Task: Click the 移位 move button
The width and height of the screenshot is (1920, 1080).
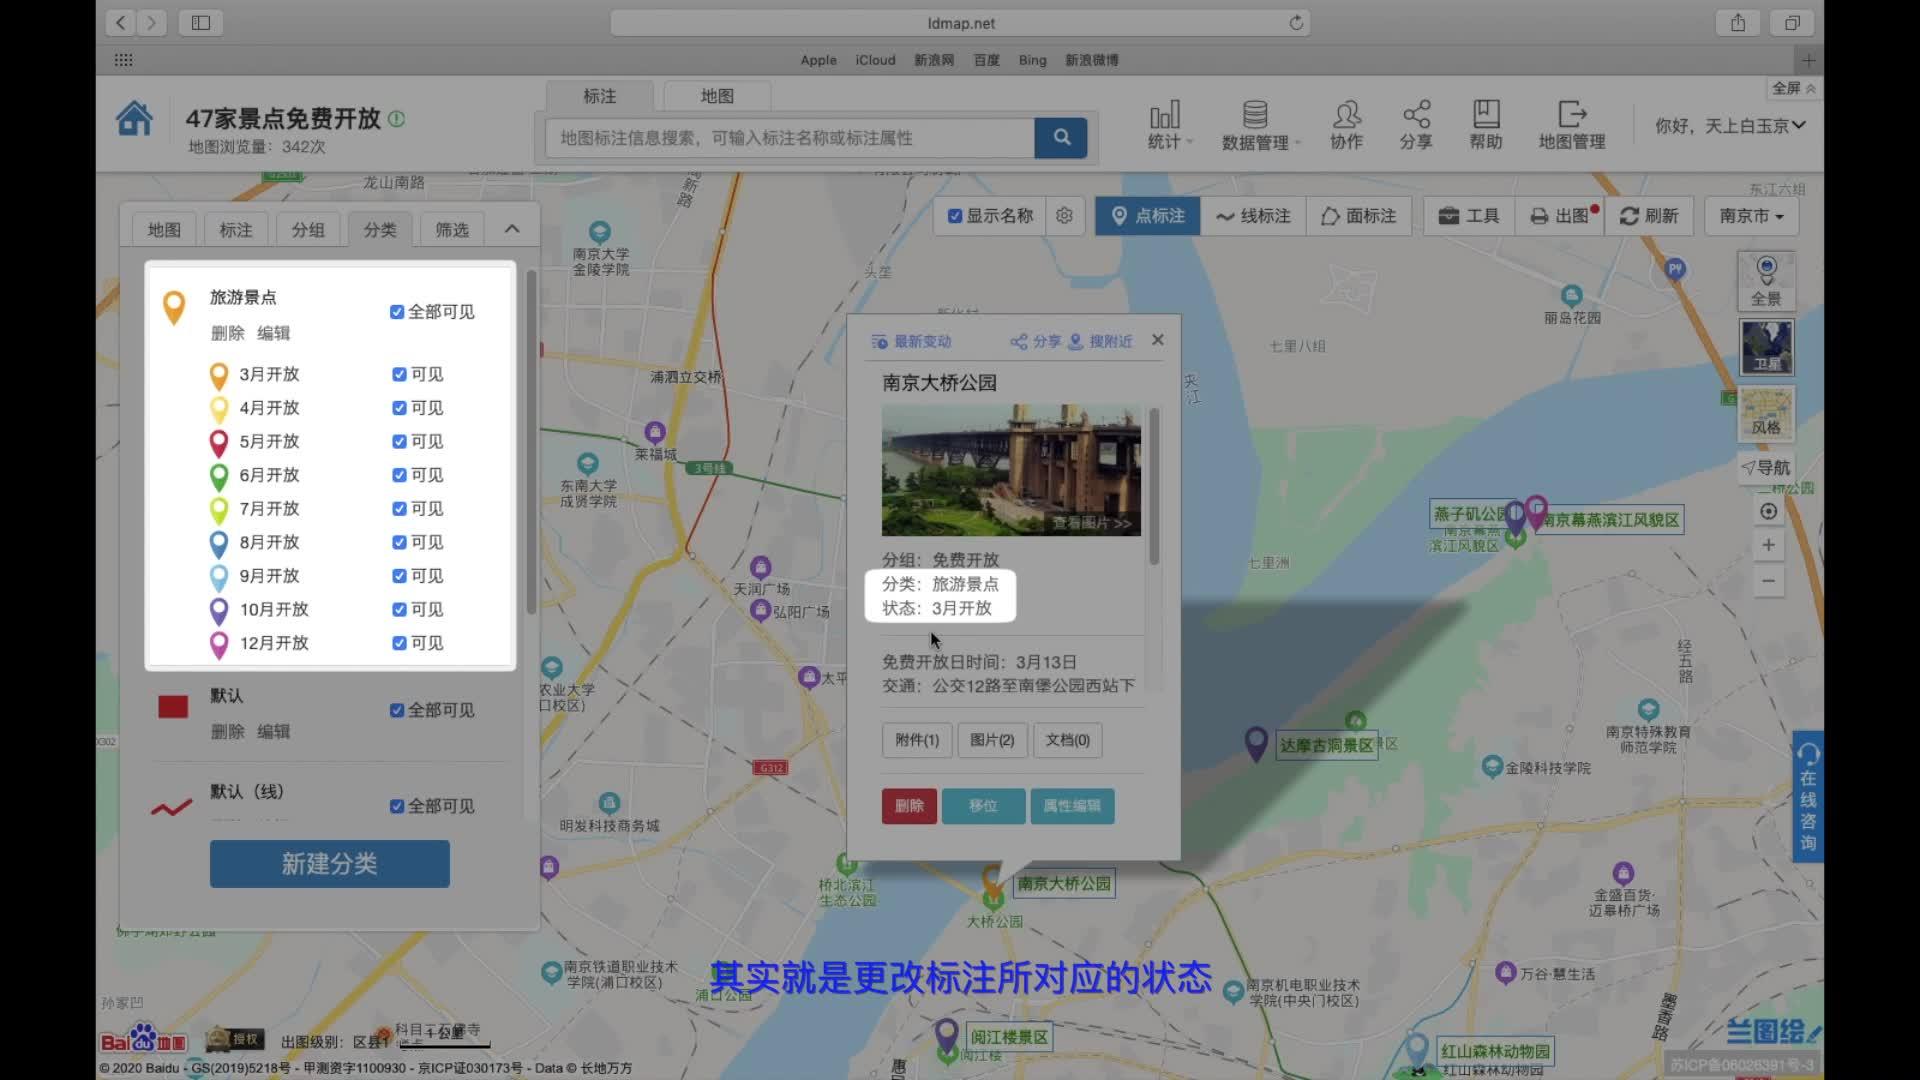Action: [x=983, y=806]
